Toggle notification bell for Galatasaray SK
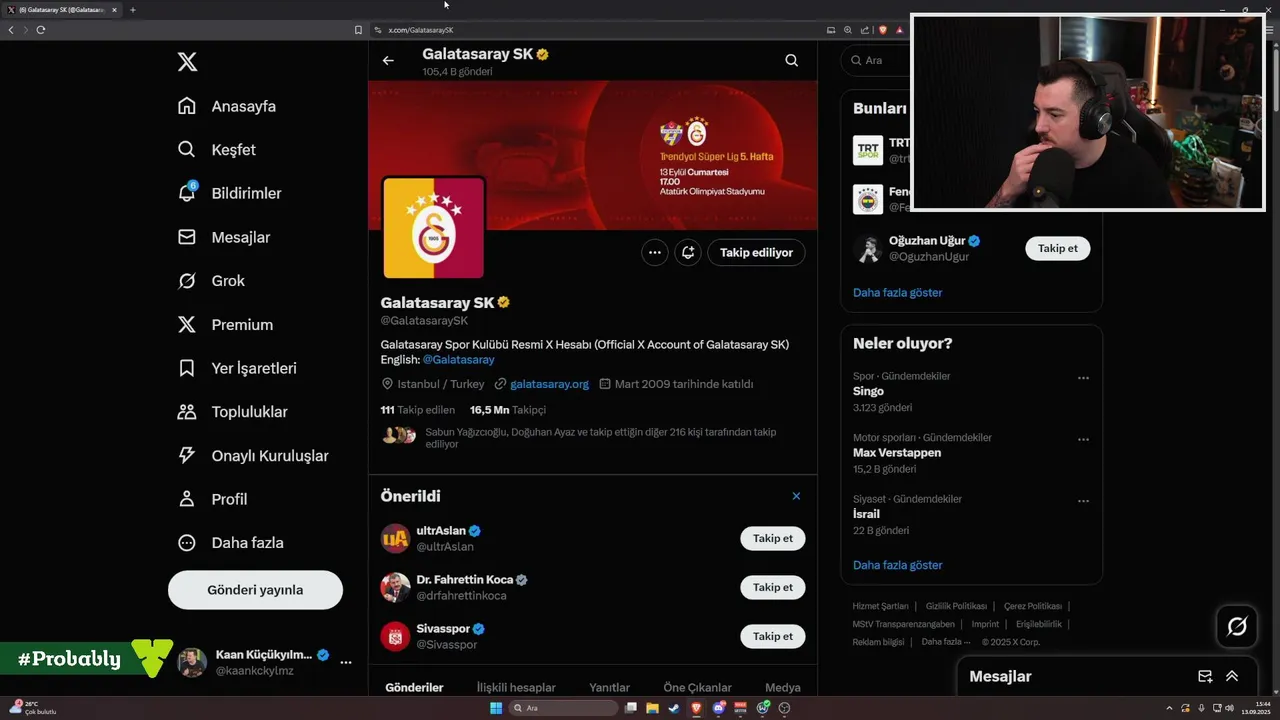 [688, 253]
